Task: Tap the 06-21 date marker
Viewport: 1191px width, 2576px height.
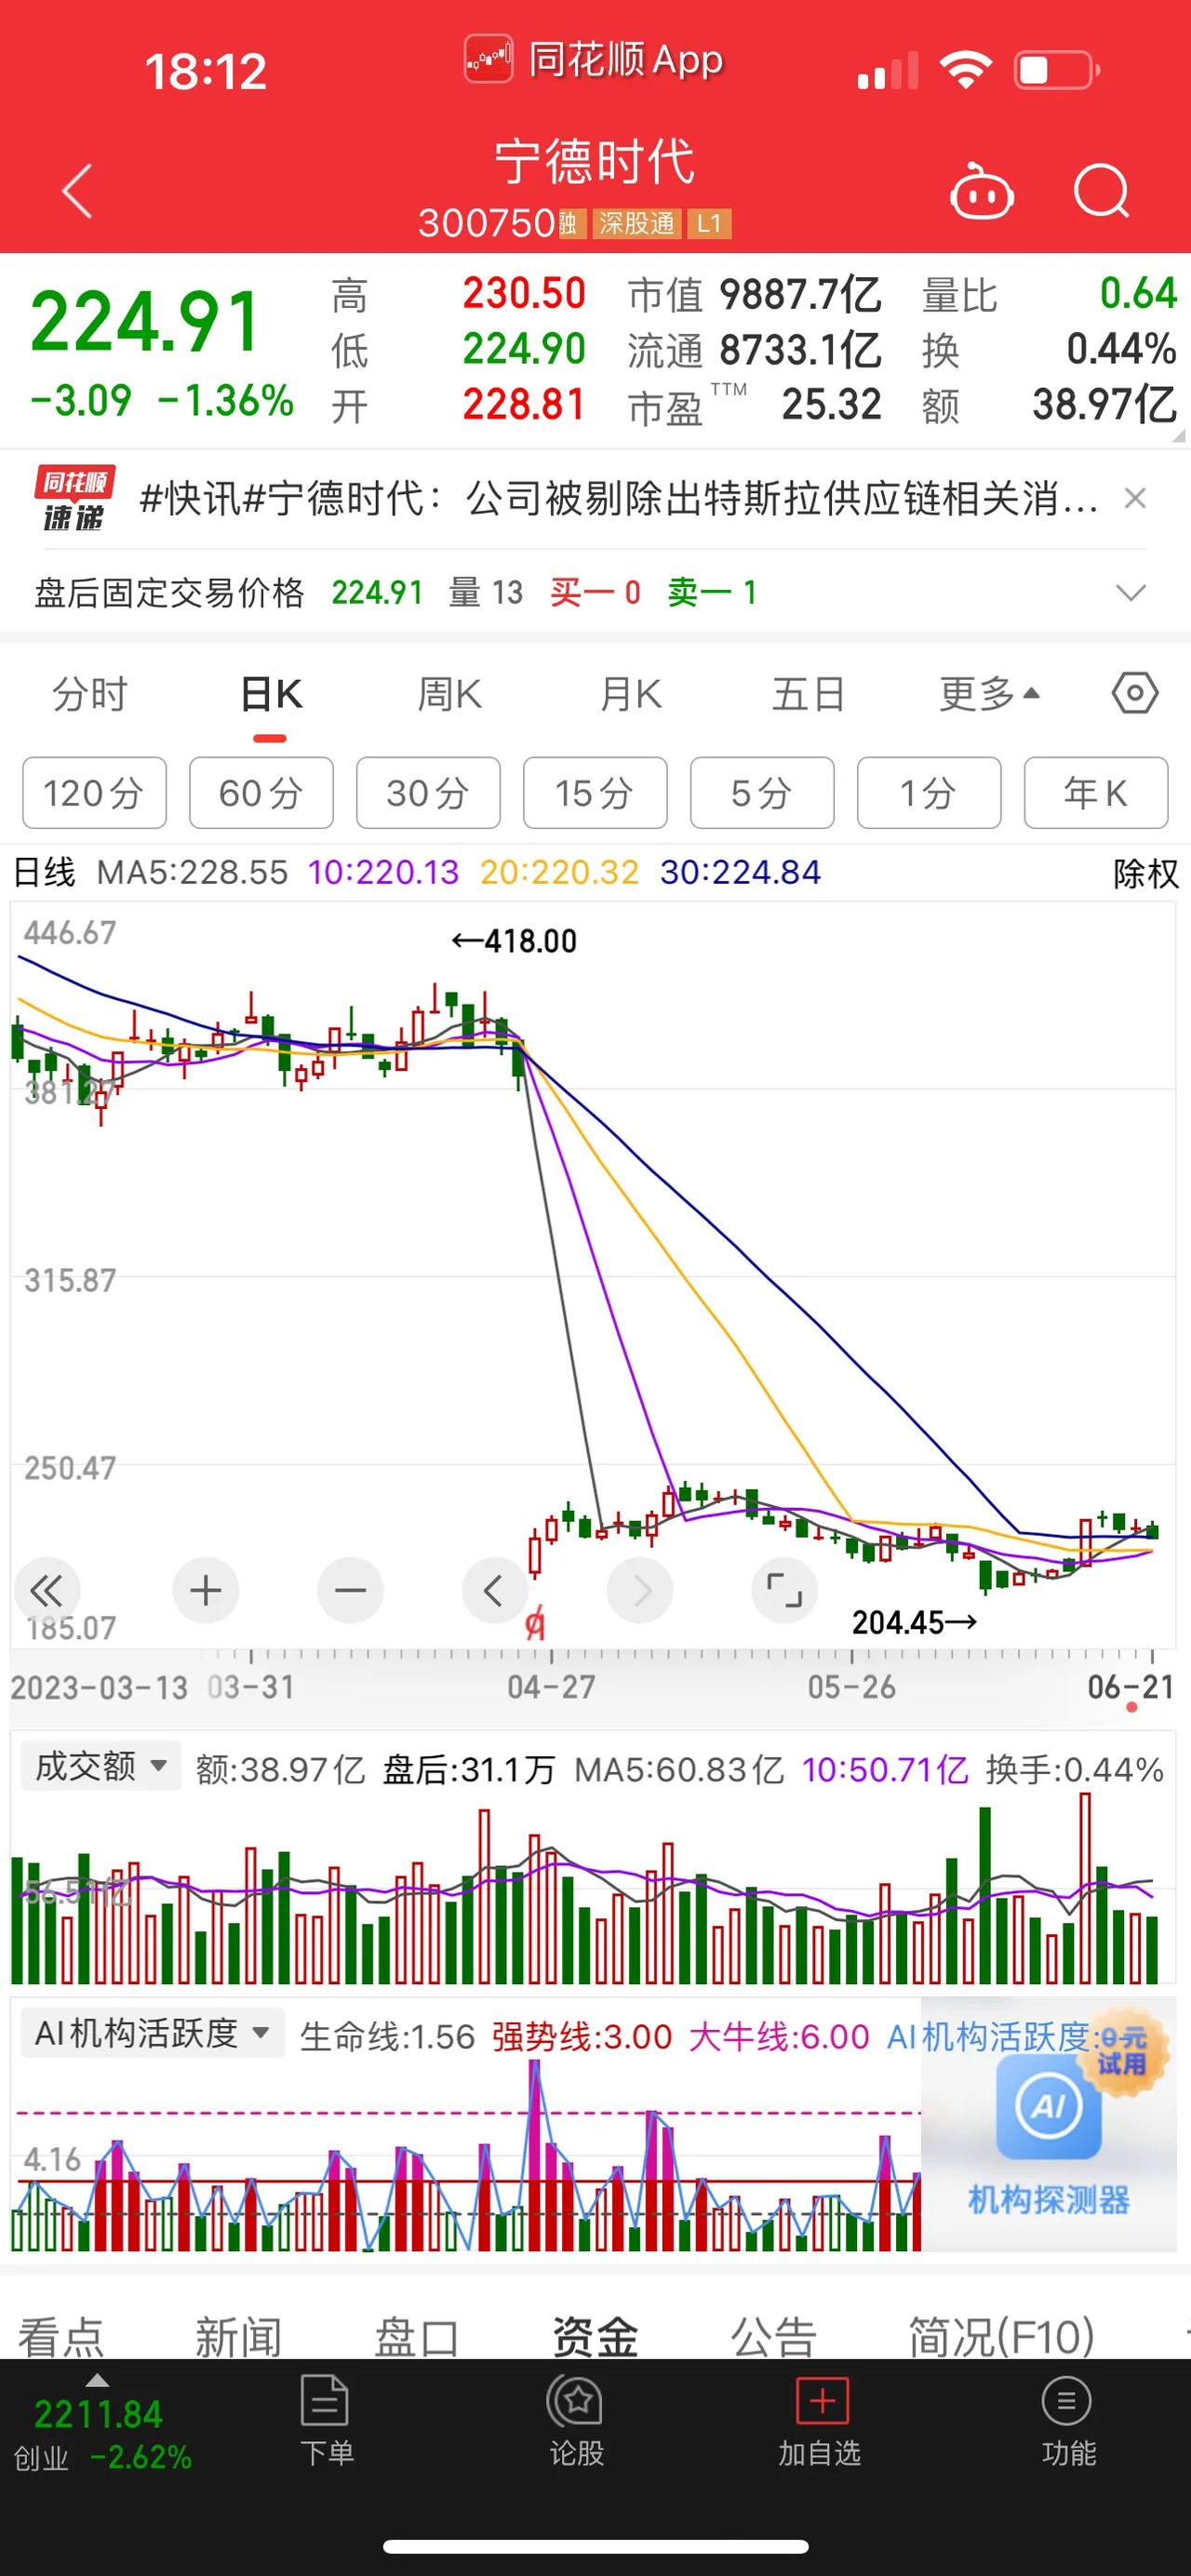Action: 1130,1688
